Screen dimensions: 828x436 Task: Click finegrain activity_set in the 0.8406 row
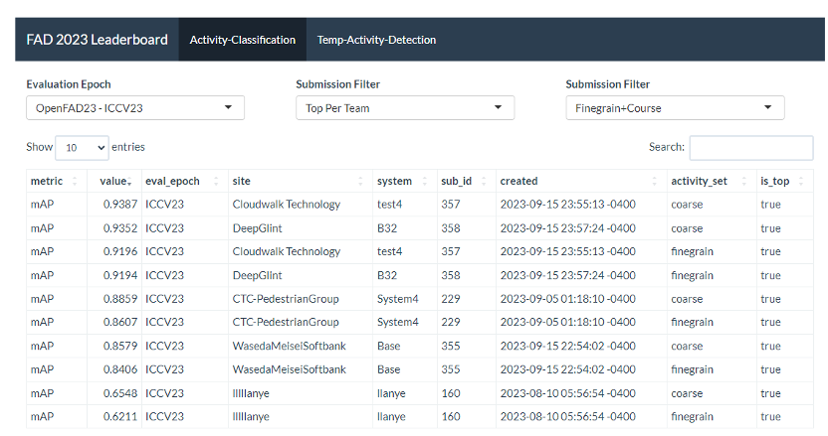tap(692, 369)
